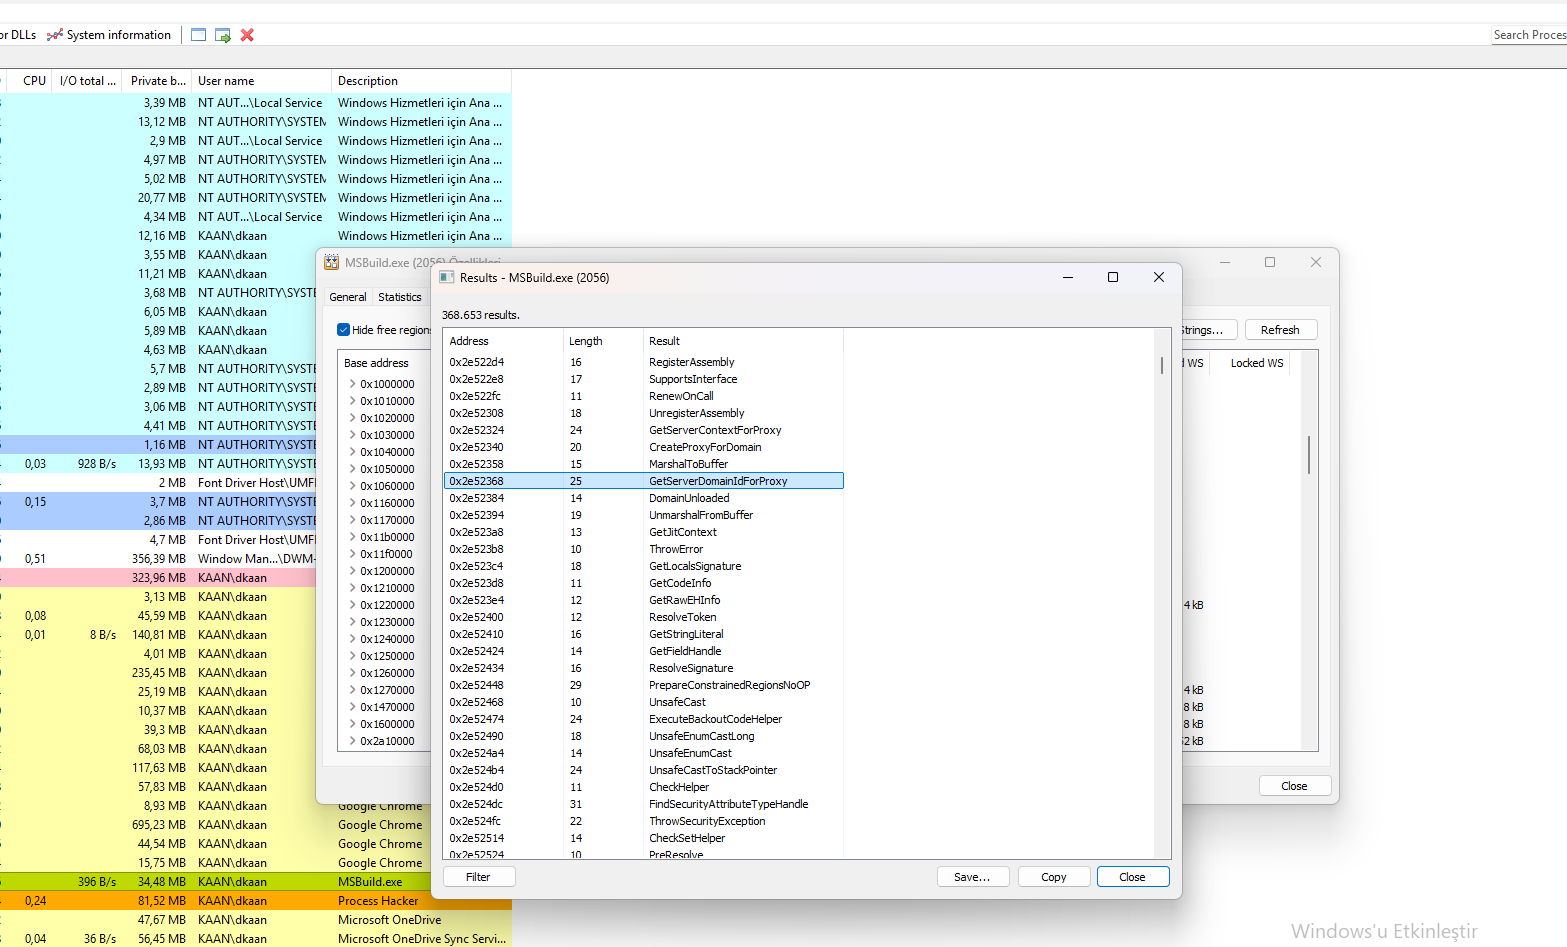Expand base address 0x1040000

tap(352, 452)
